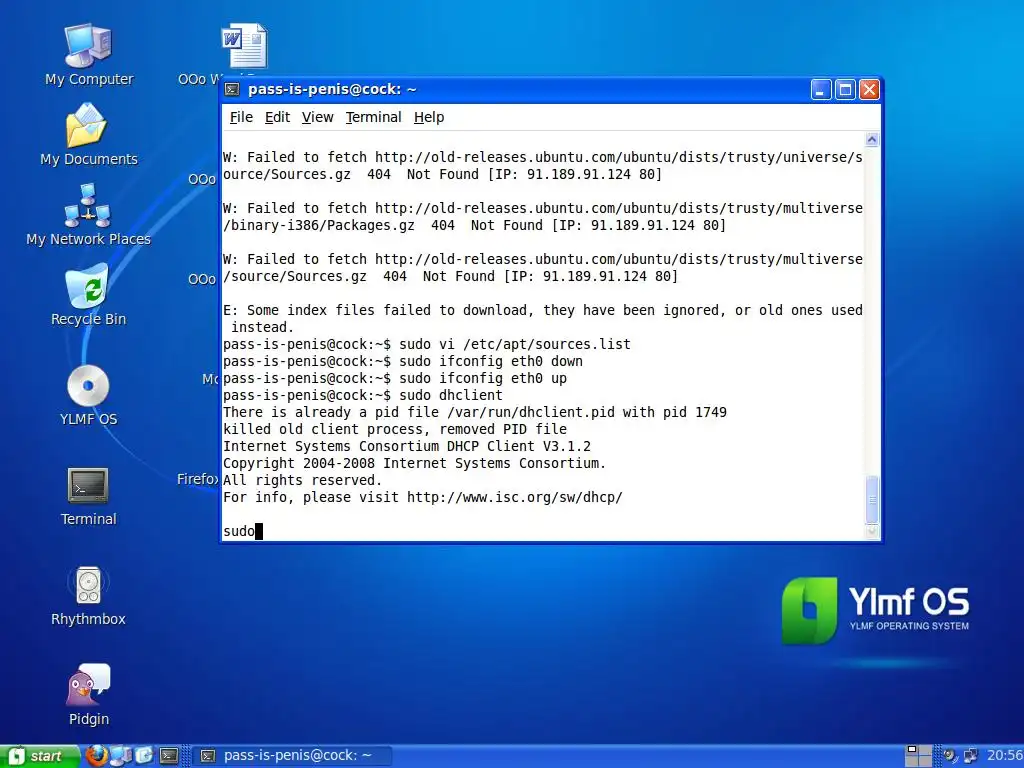Screen dimensions: 1024x768
Task: Maximize the terminal window
Action: (845, 89)
